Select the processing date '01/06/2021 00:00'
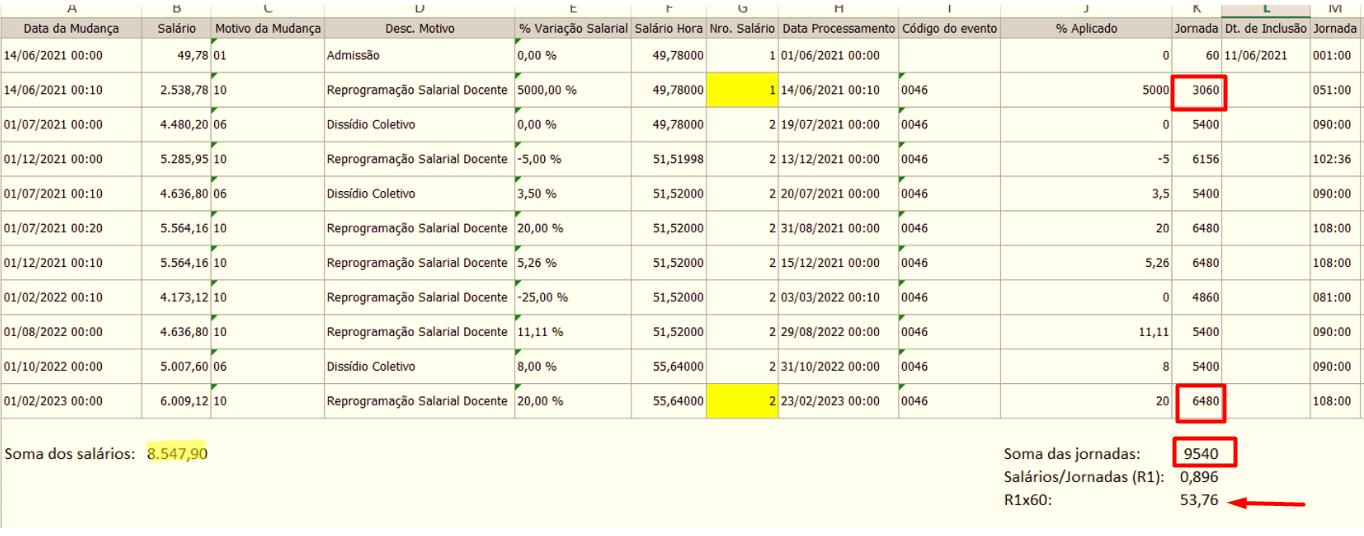 [838, 56]
